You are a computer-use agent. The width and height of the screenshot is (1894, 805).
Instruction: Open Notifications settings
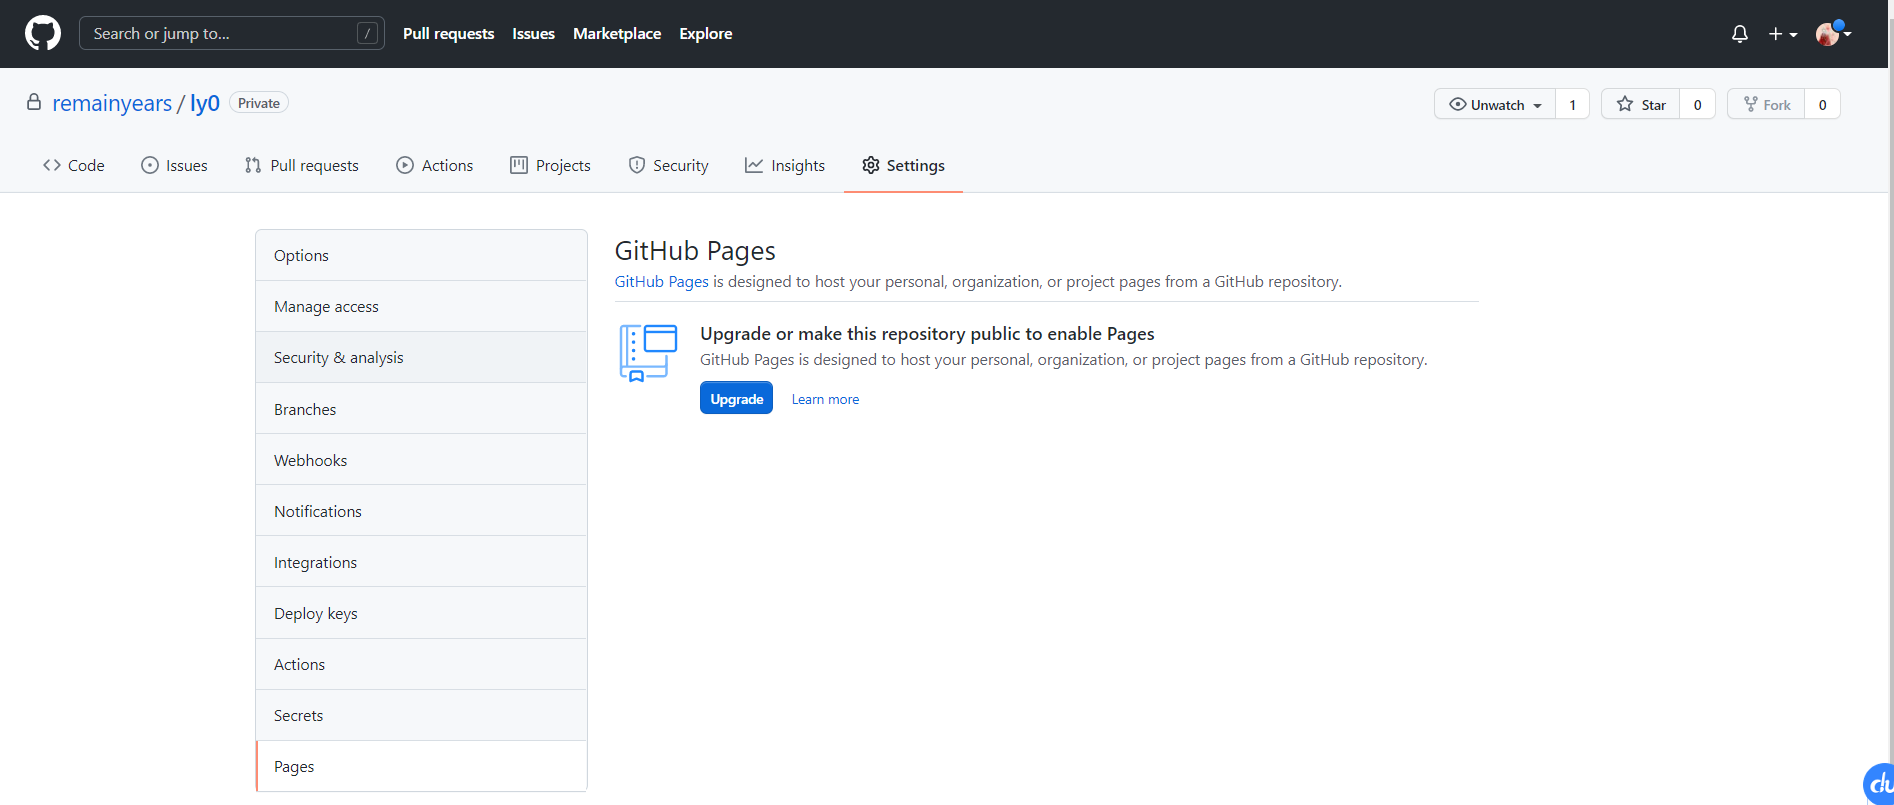pos(421,511)
